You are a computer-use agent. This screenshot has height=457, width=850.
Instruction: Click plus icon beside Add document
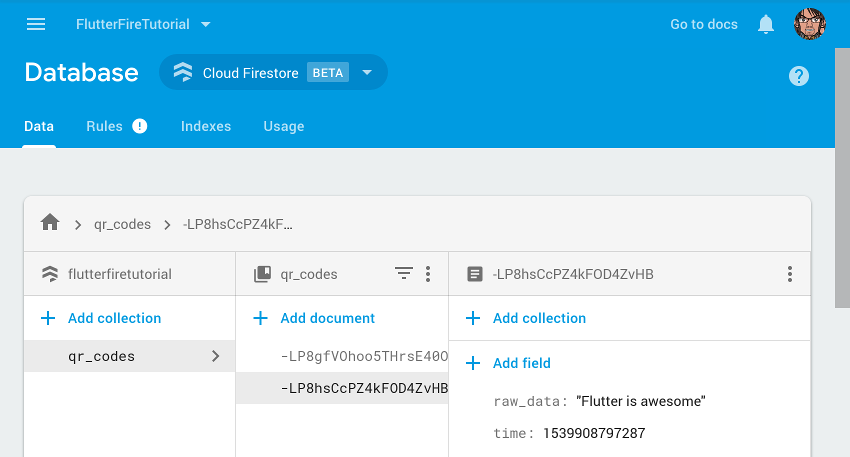[x=260, y=318]
